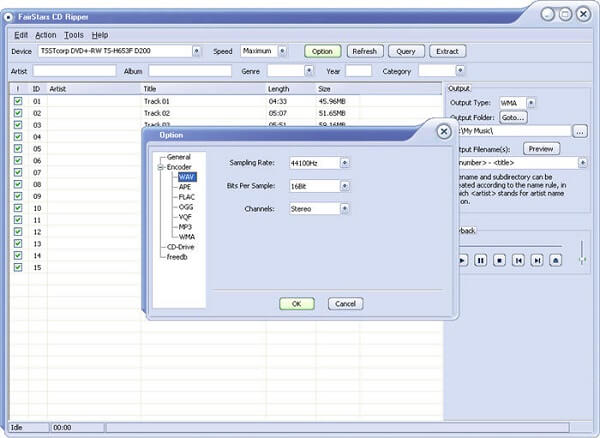The image size is (600, 438).
Task: Select MP3 encoder in the tree
Action: tap(185, 227)
